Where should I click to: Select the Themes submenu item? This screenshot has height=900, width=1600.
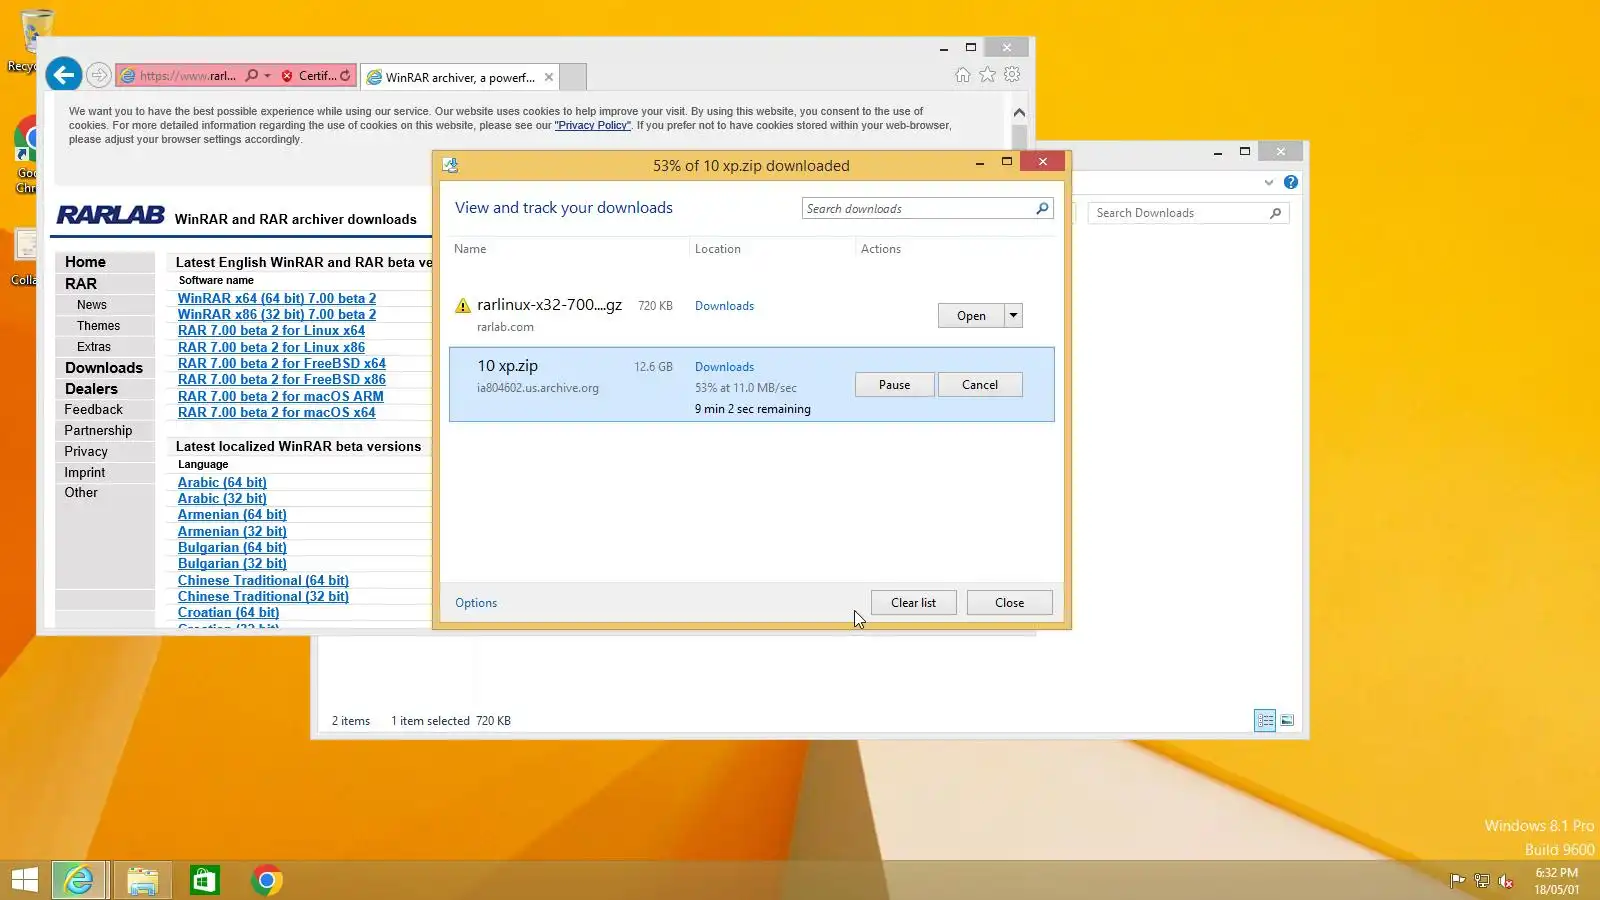98,326
